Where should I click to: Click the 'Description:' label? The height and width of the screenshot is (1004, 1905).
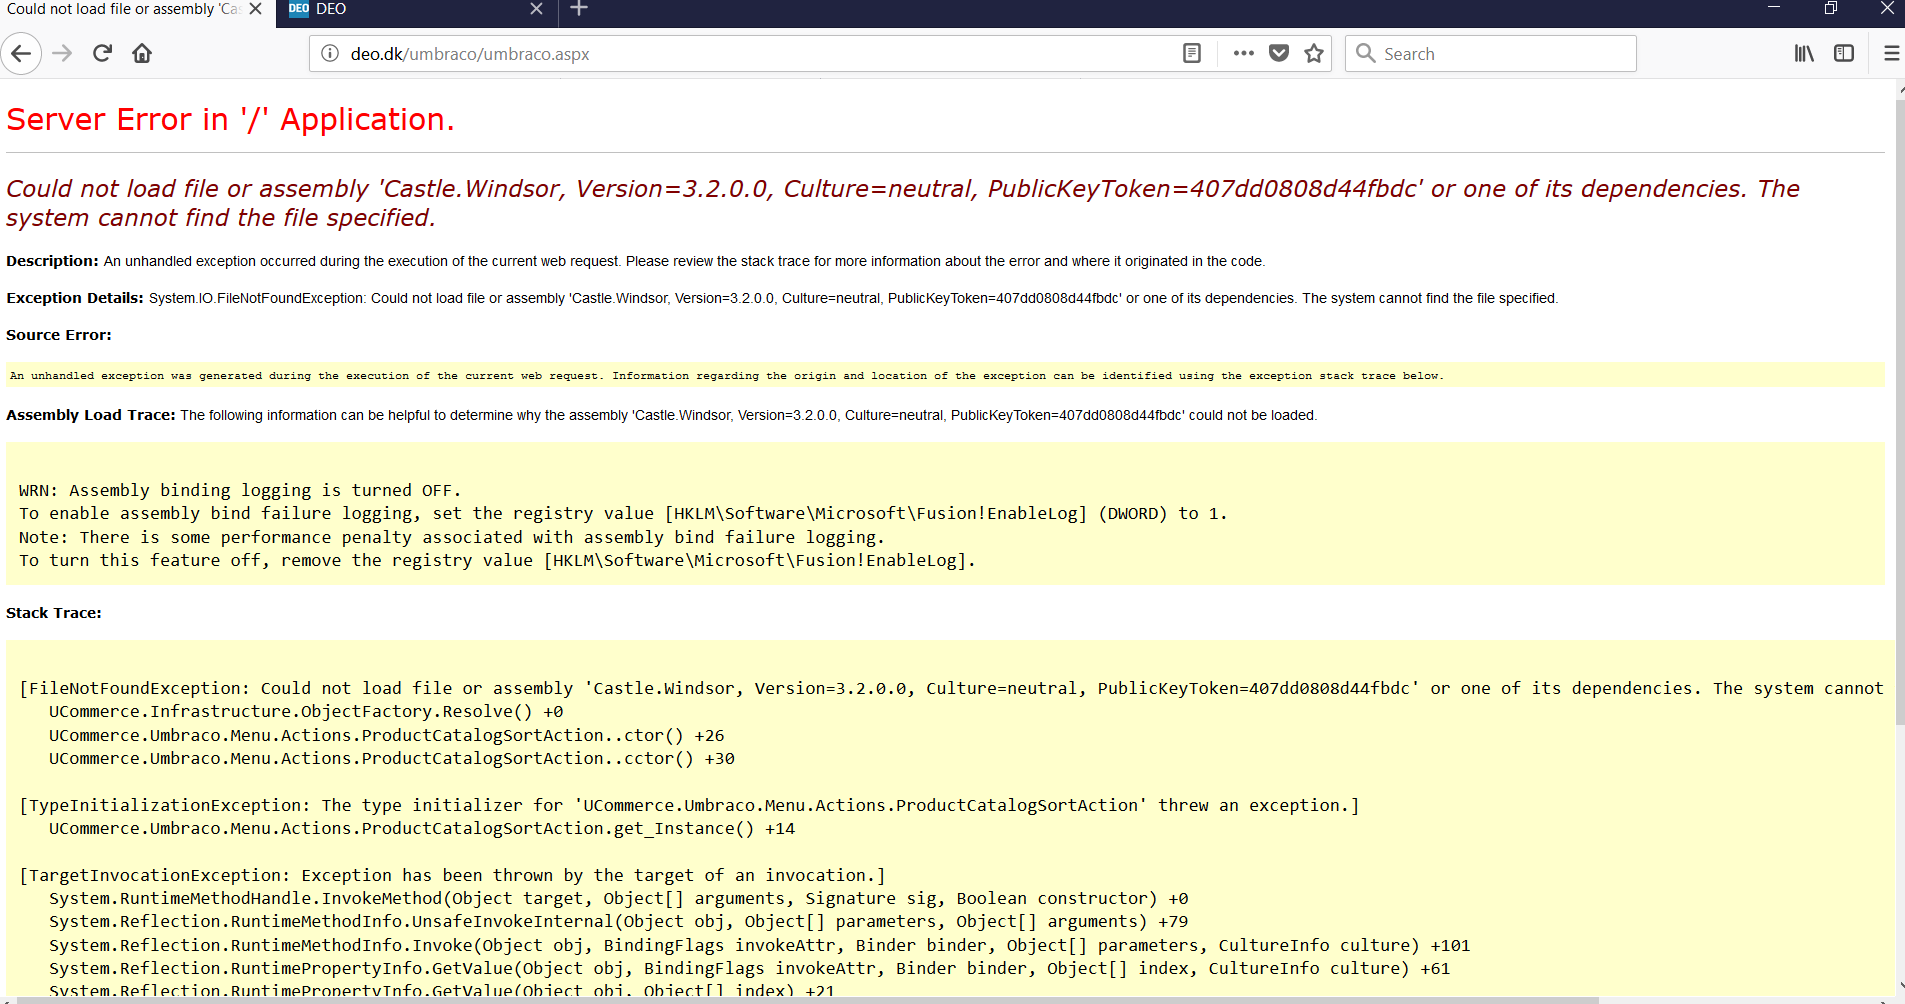52,261
